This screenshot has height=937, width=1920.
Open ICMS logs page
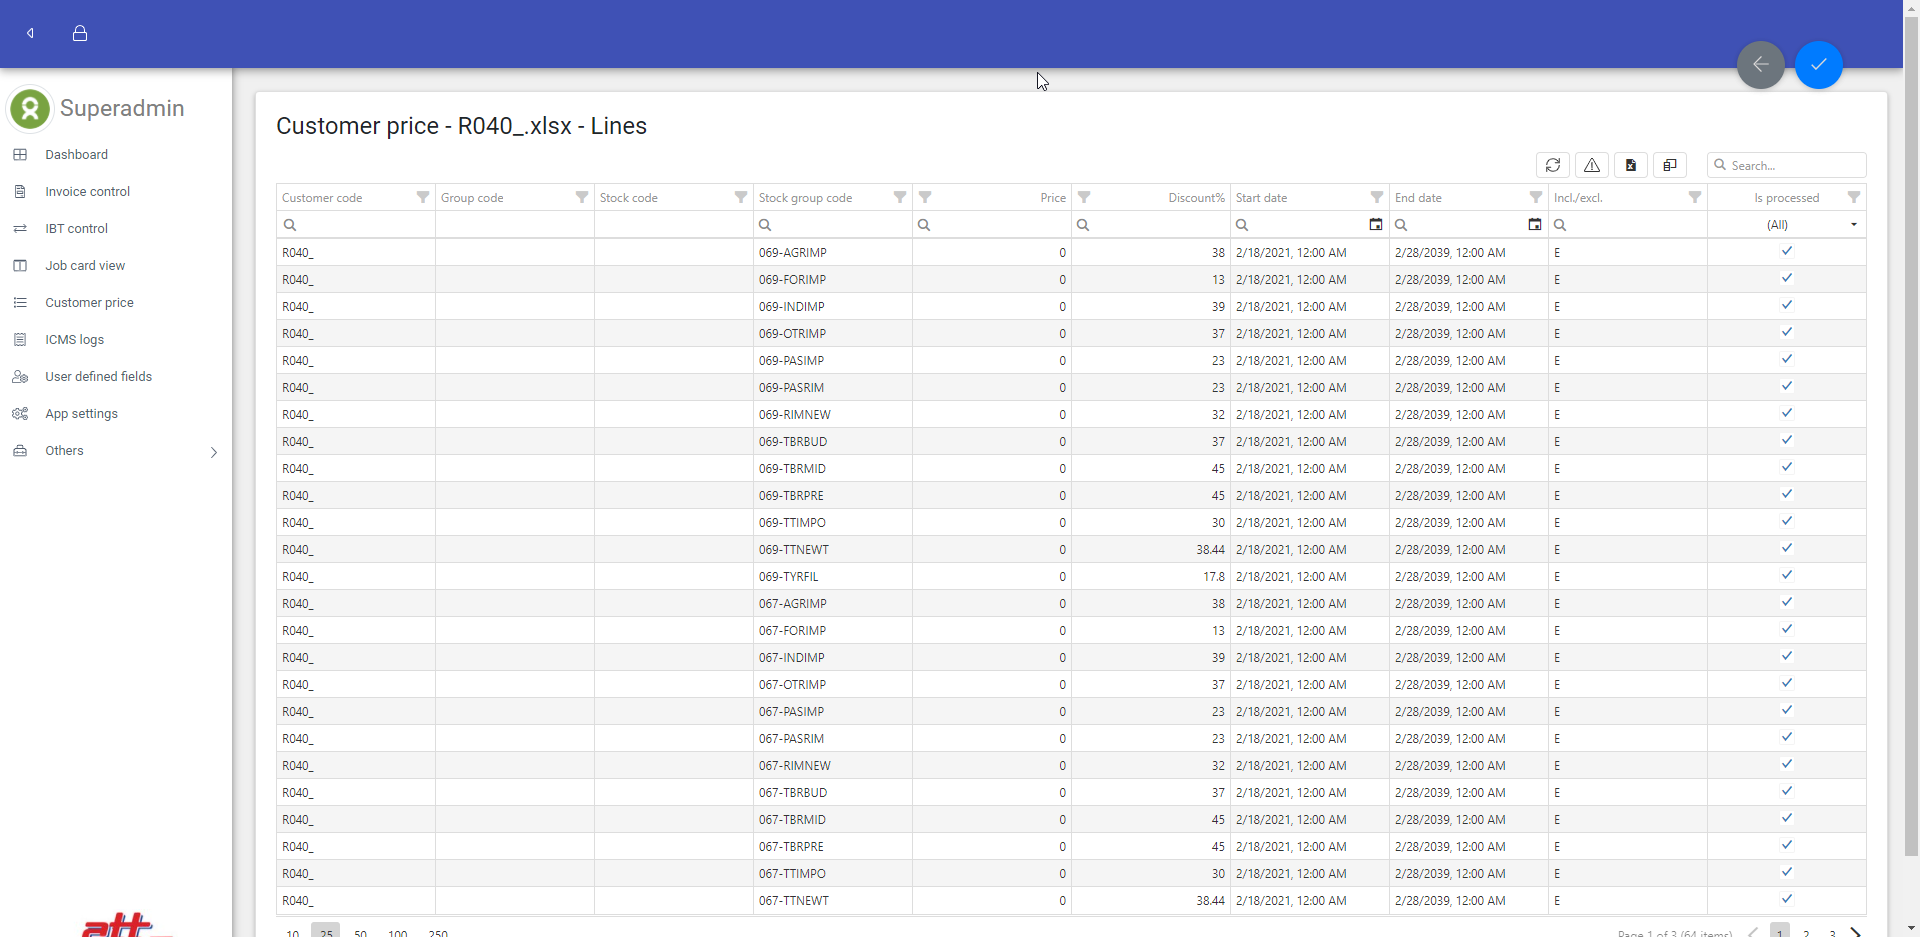(74, 340)
